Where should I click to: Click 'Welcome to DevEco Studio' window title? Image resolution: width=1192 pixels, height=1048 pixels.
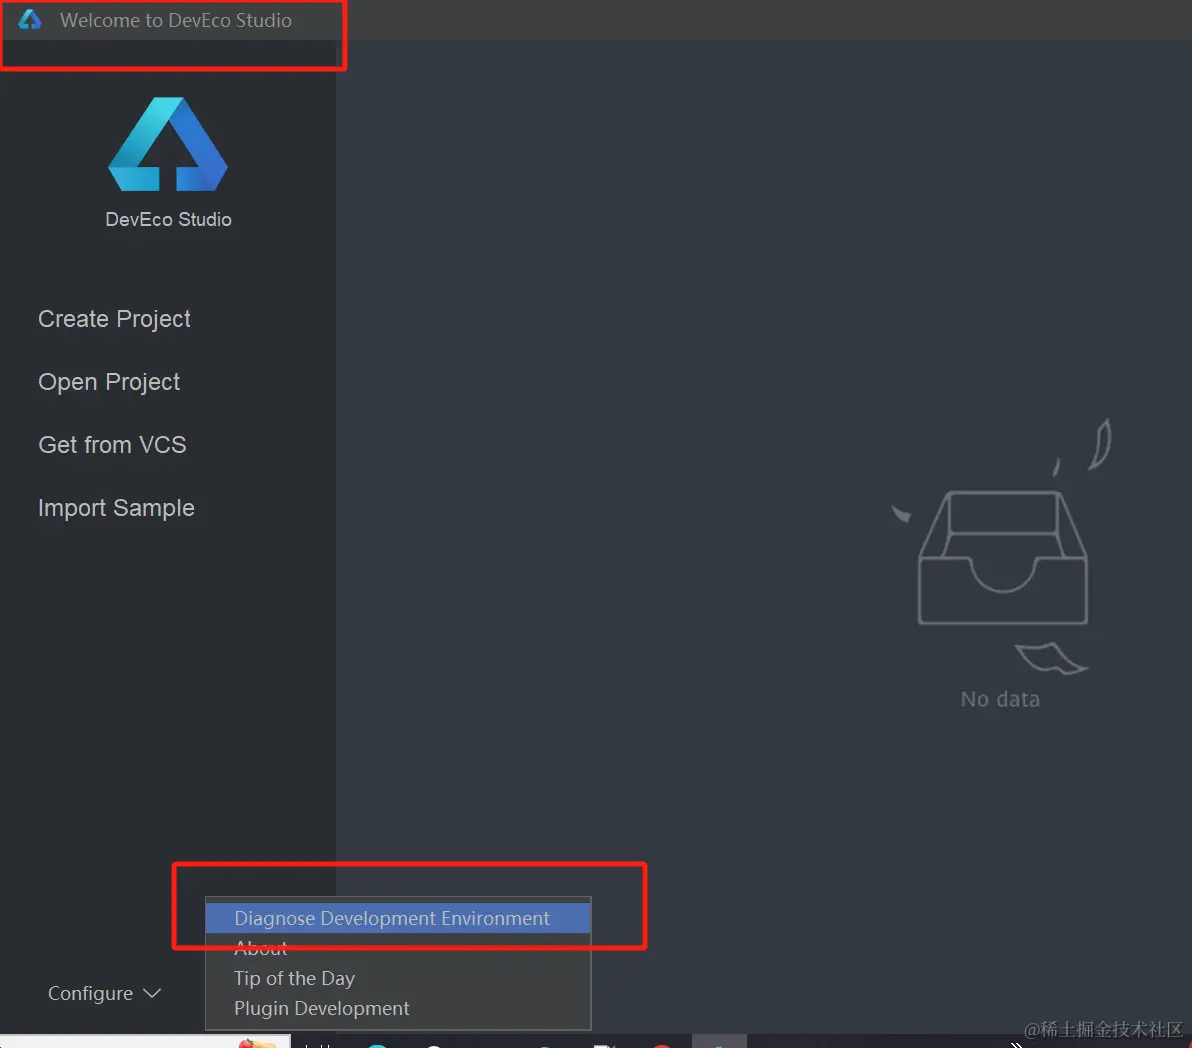pos(176,21)
